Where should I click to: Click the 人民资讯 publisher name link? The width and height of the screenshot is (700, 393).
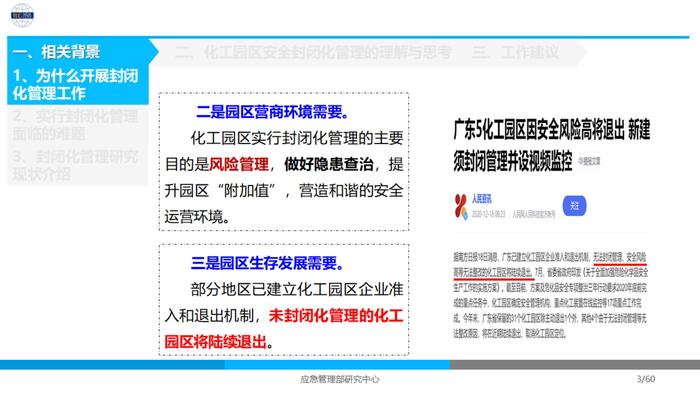[x=482, y=199]
